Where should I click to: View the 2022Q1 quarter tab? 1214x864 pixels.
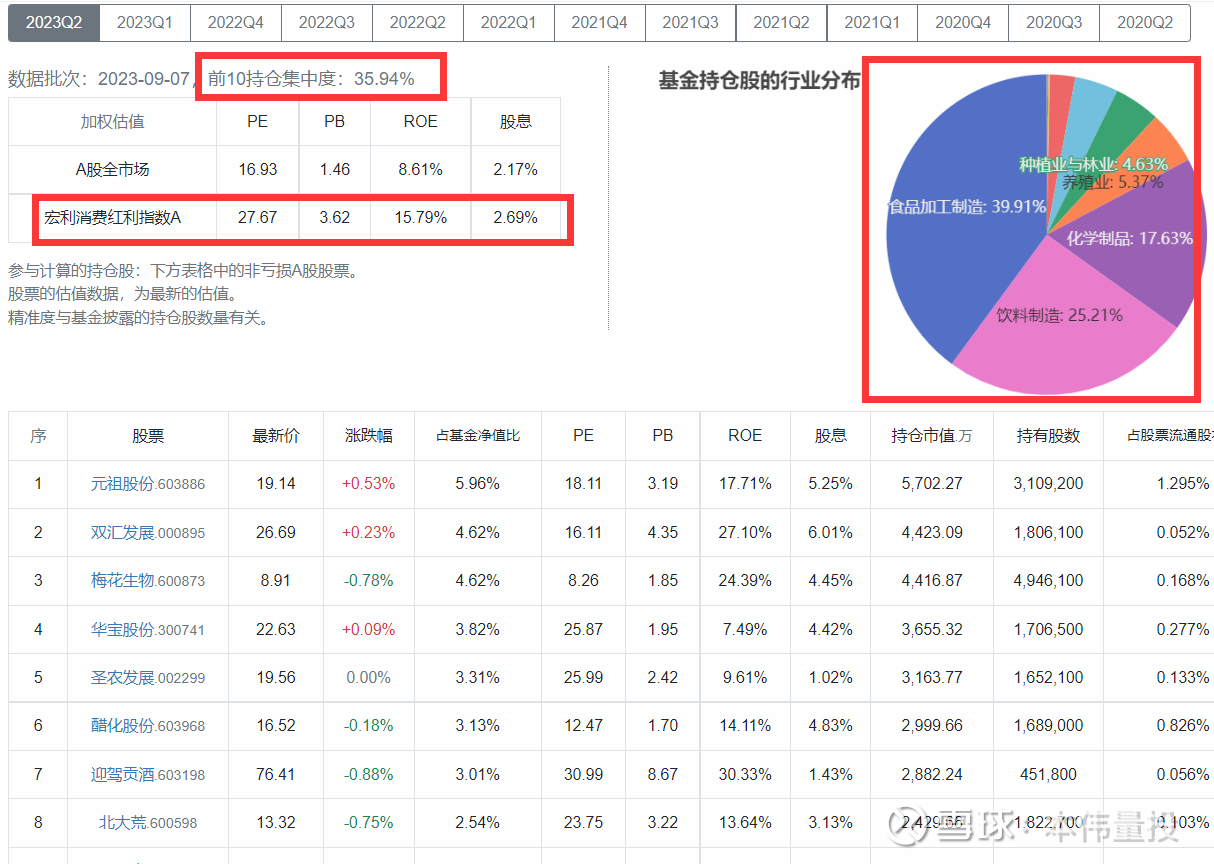tap(508, 22)
